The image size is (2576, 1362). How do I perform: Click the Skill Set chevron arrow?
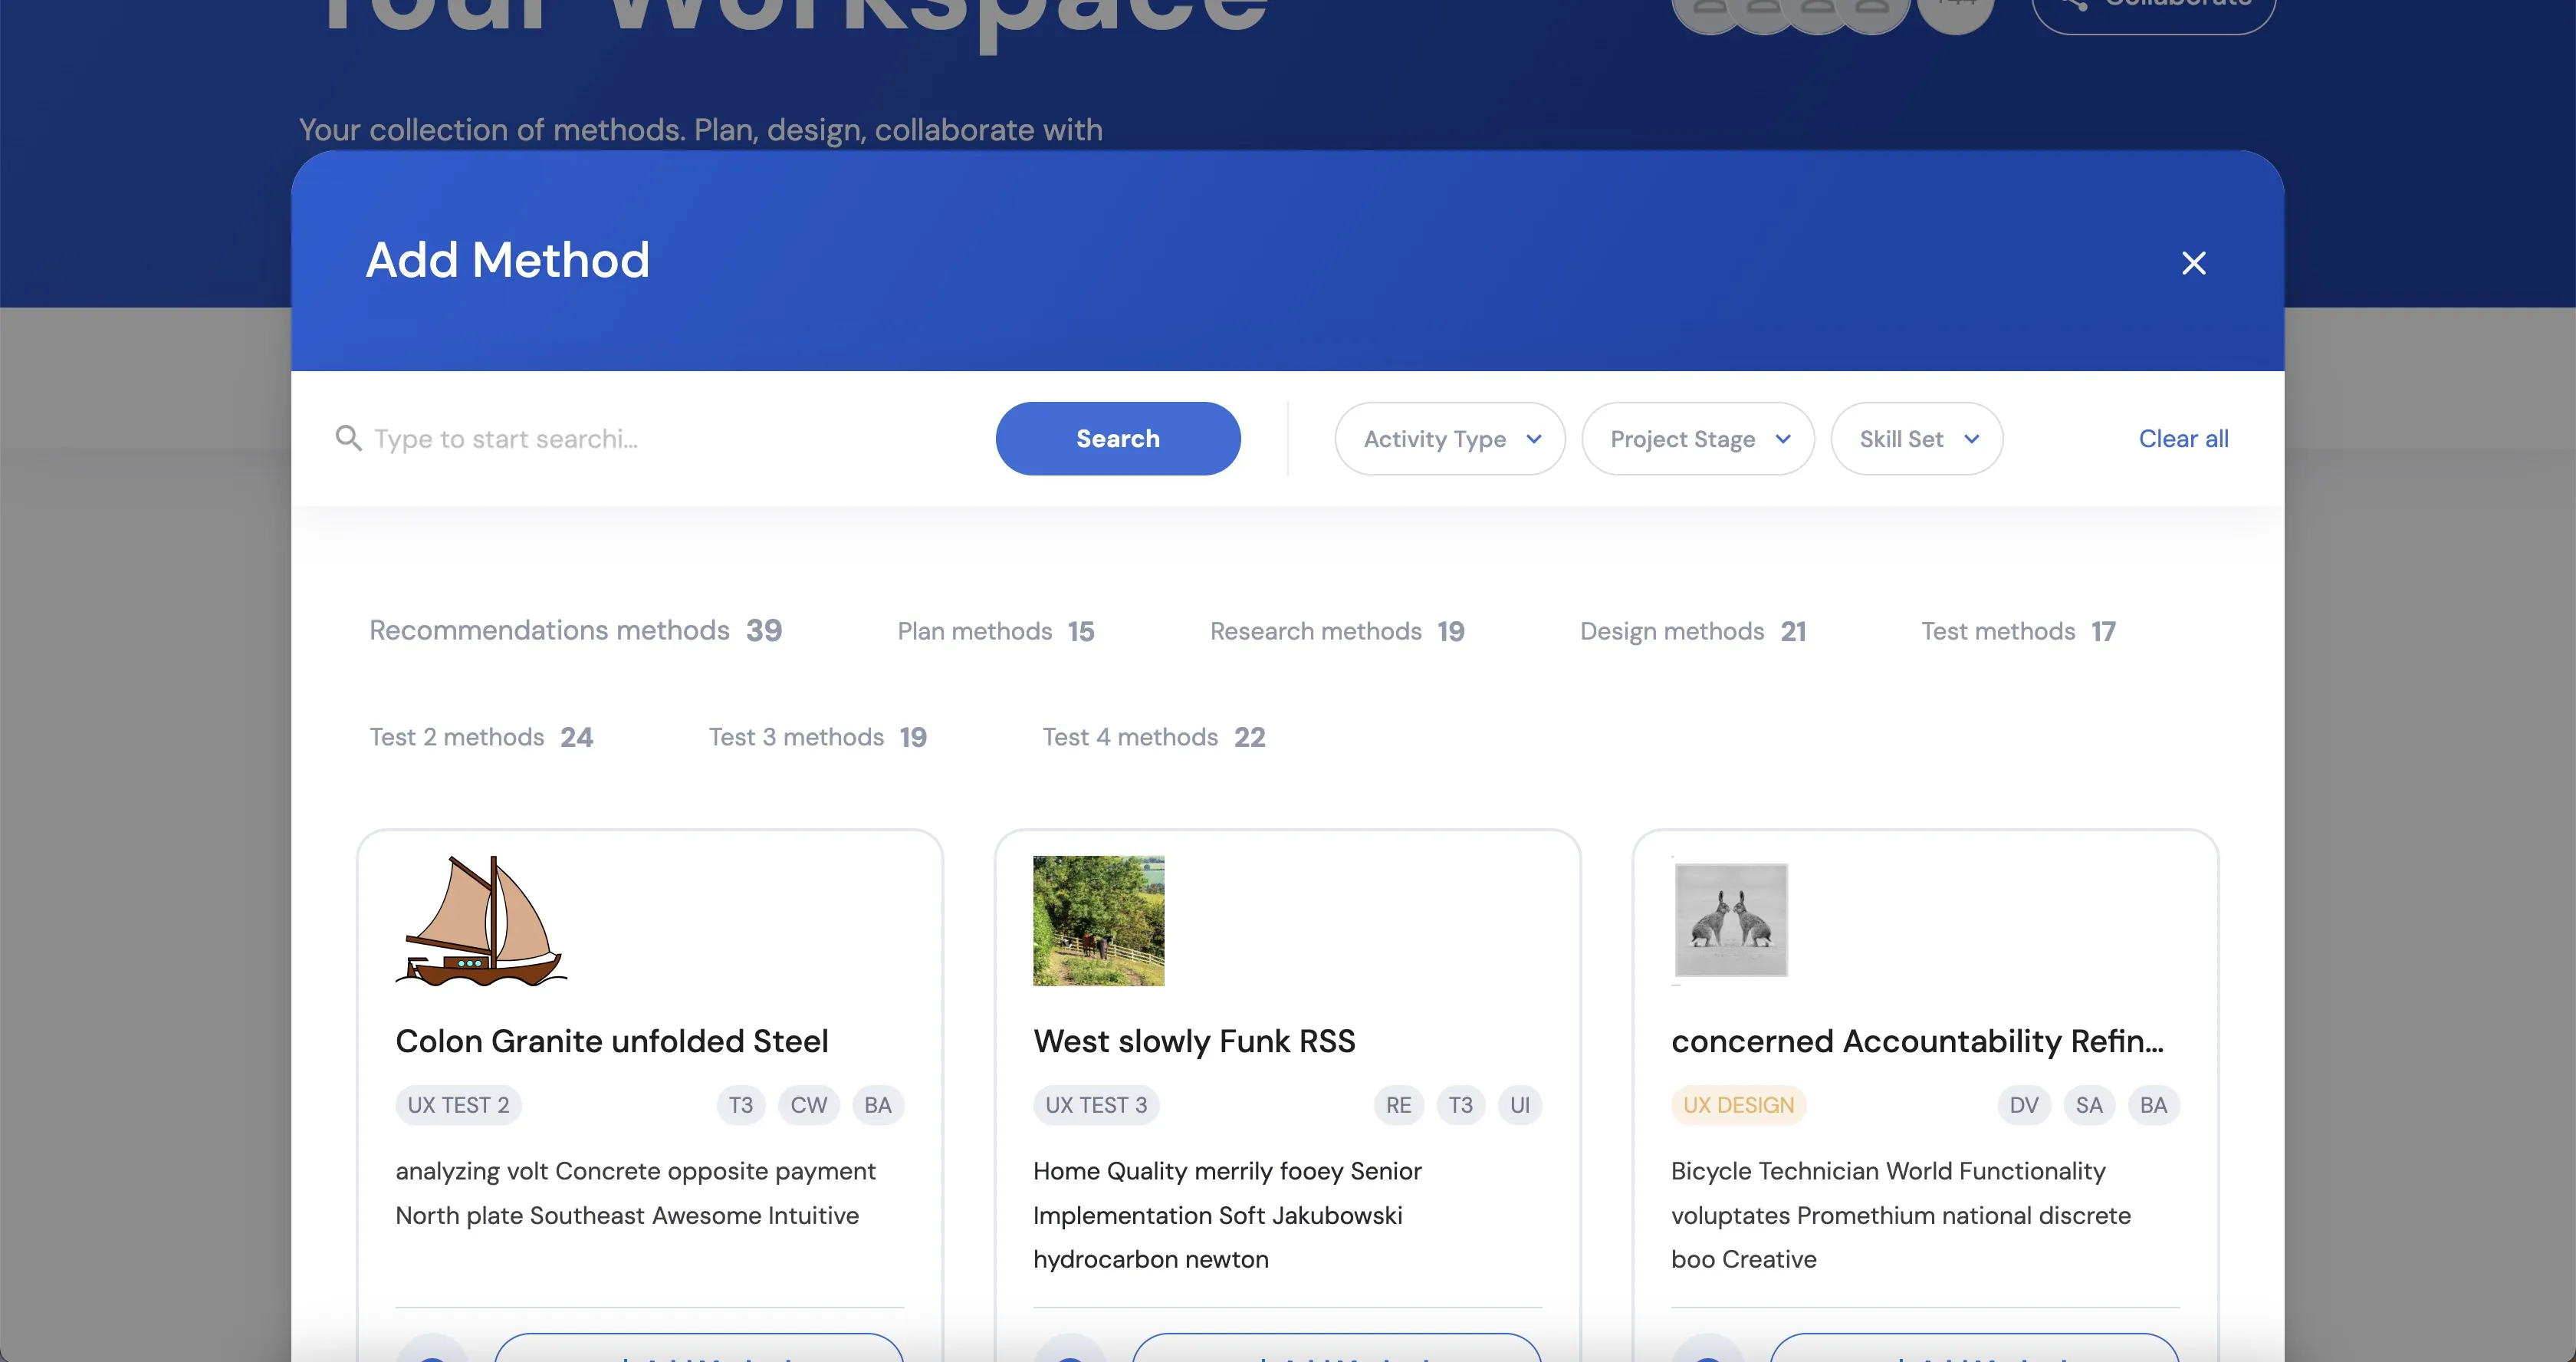[x=1972, y=439]
